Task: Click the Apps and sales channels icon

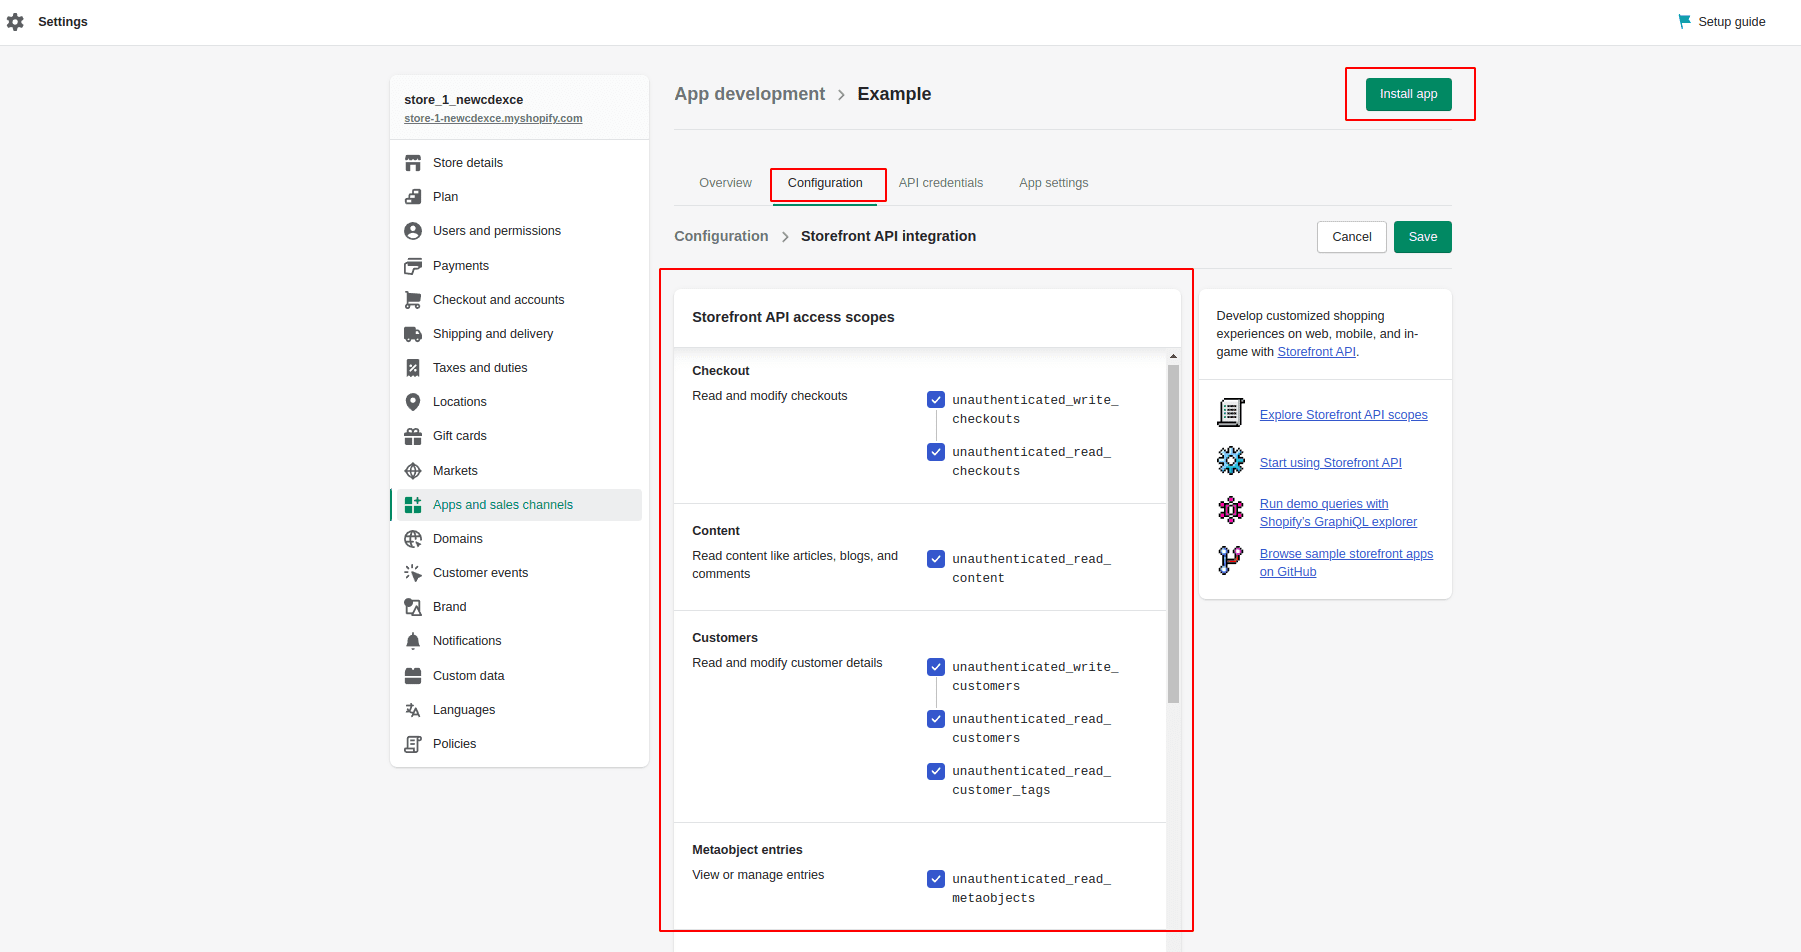Action: [x=413, y=505]
